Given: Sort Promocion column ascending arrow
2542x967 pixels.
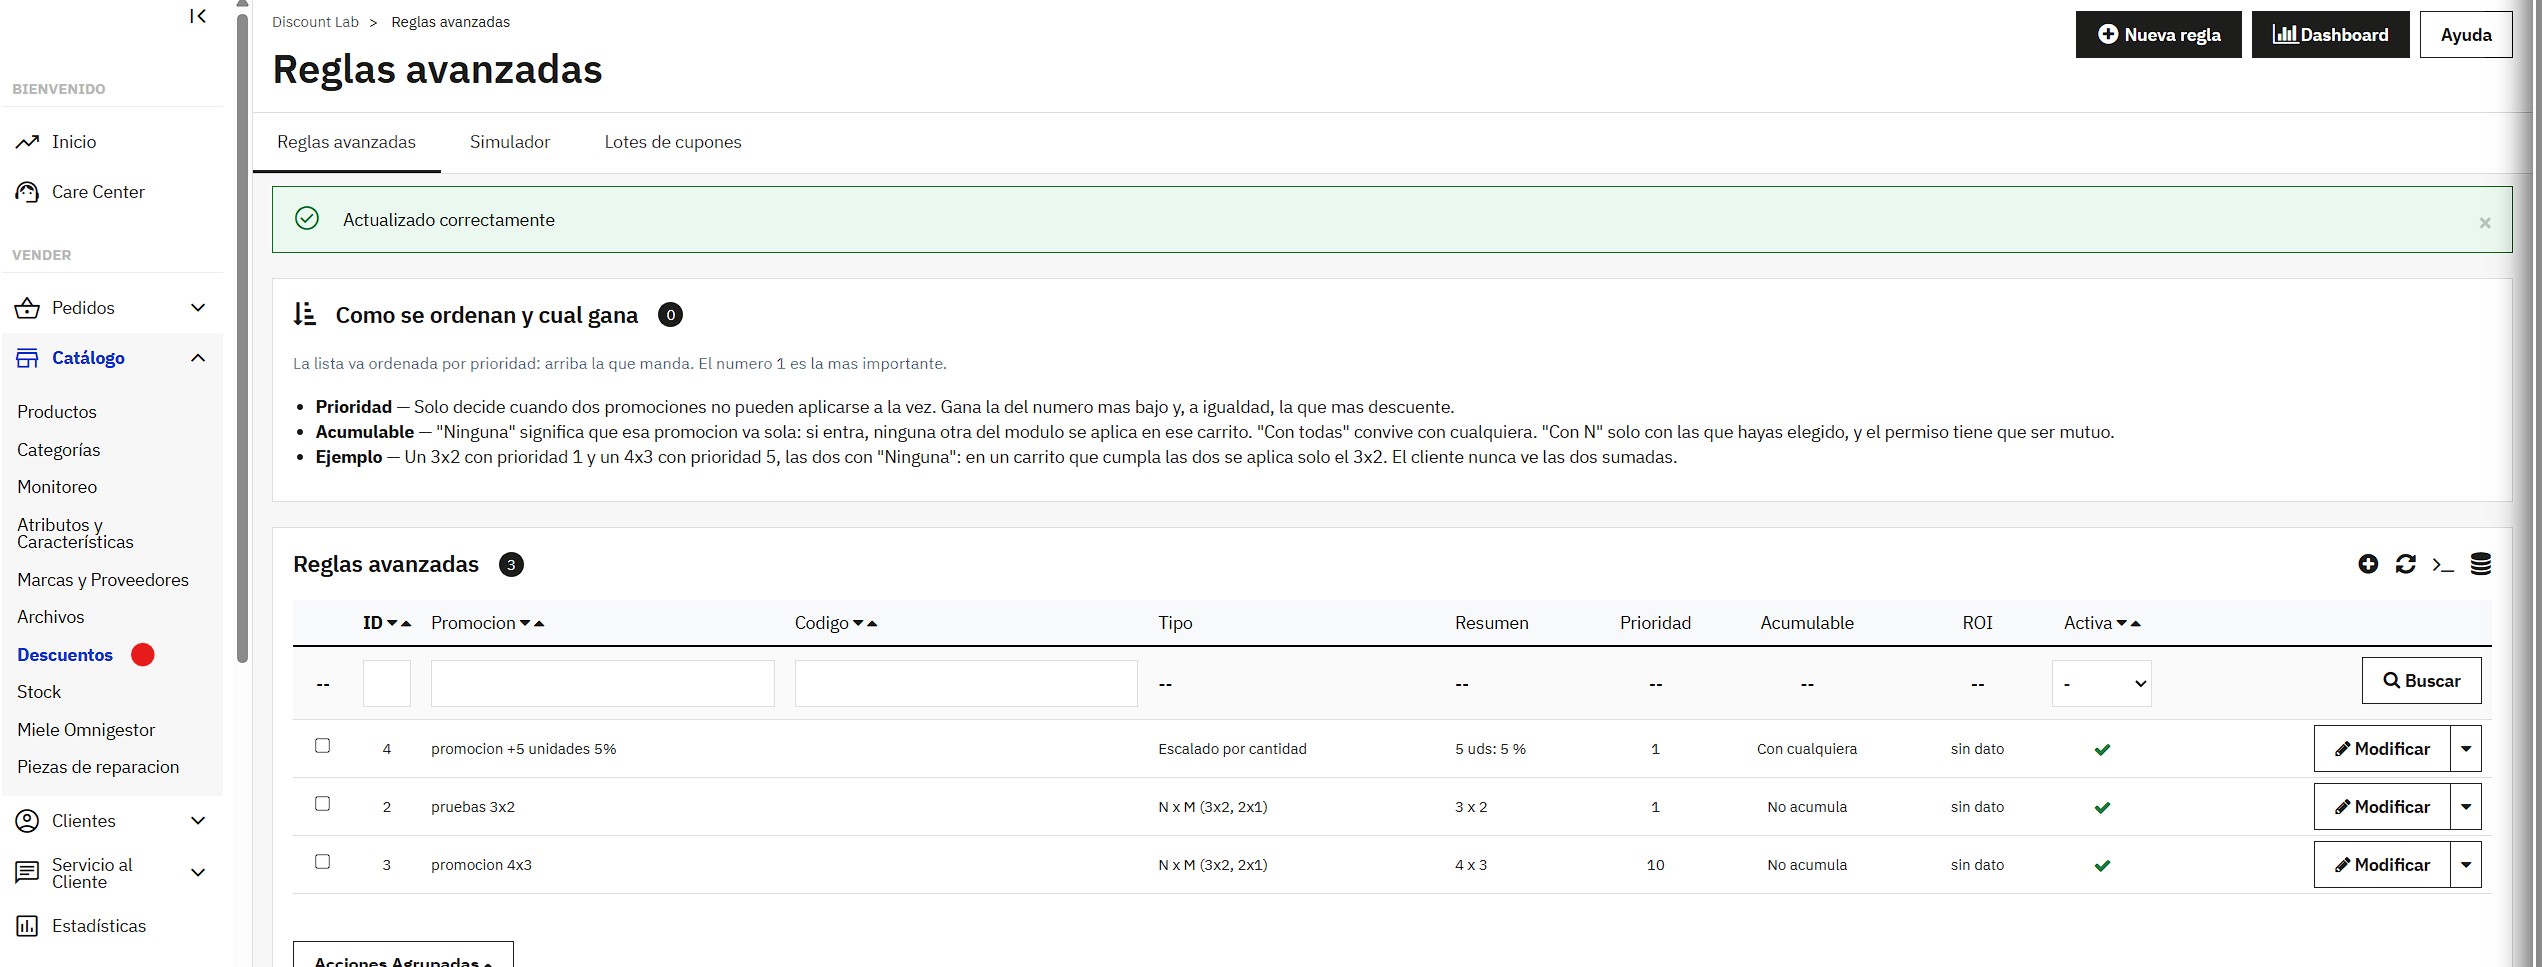Looking at the screenshot, I should (x=539, y=623).
